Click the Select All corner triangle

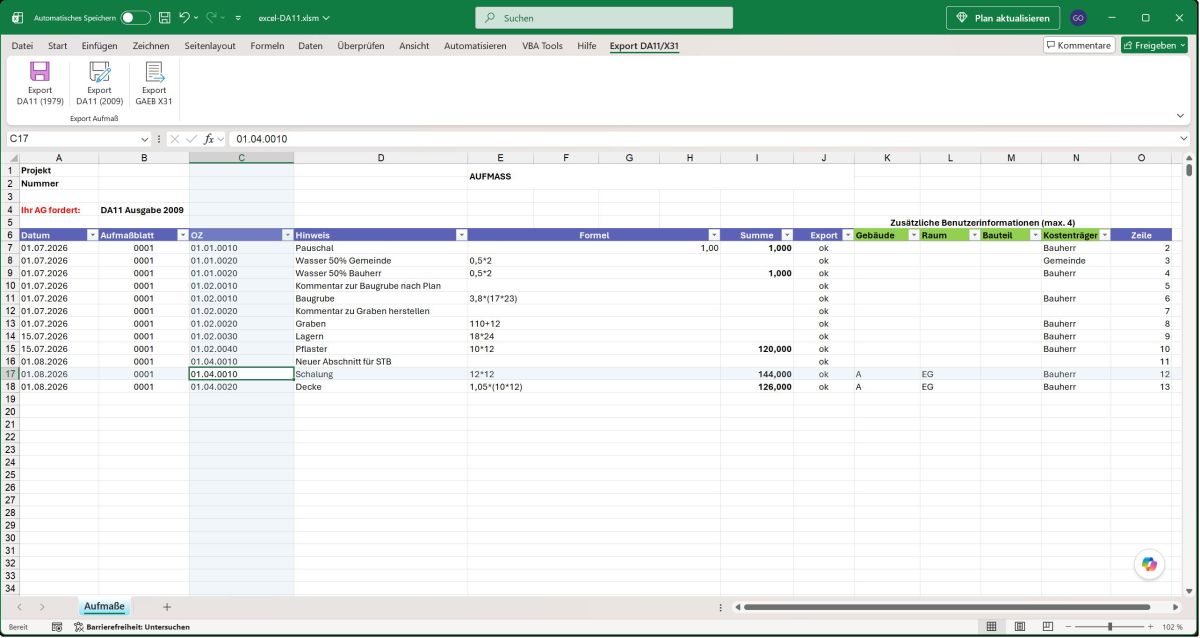pos(12,158)
